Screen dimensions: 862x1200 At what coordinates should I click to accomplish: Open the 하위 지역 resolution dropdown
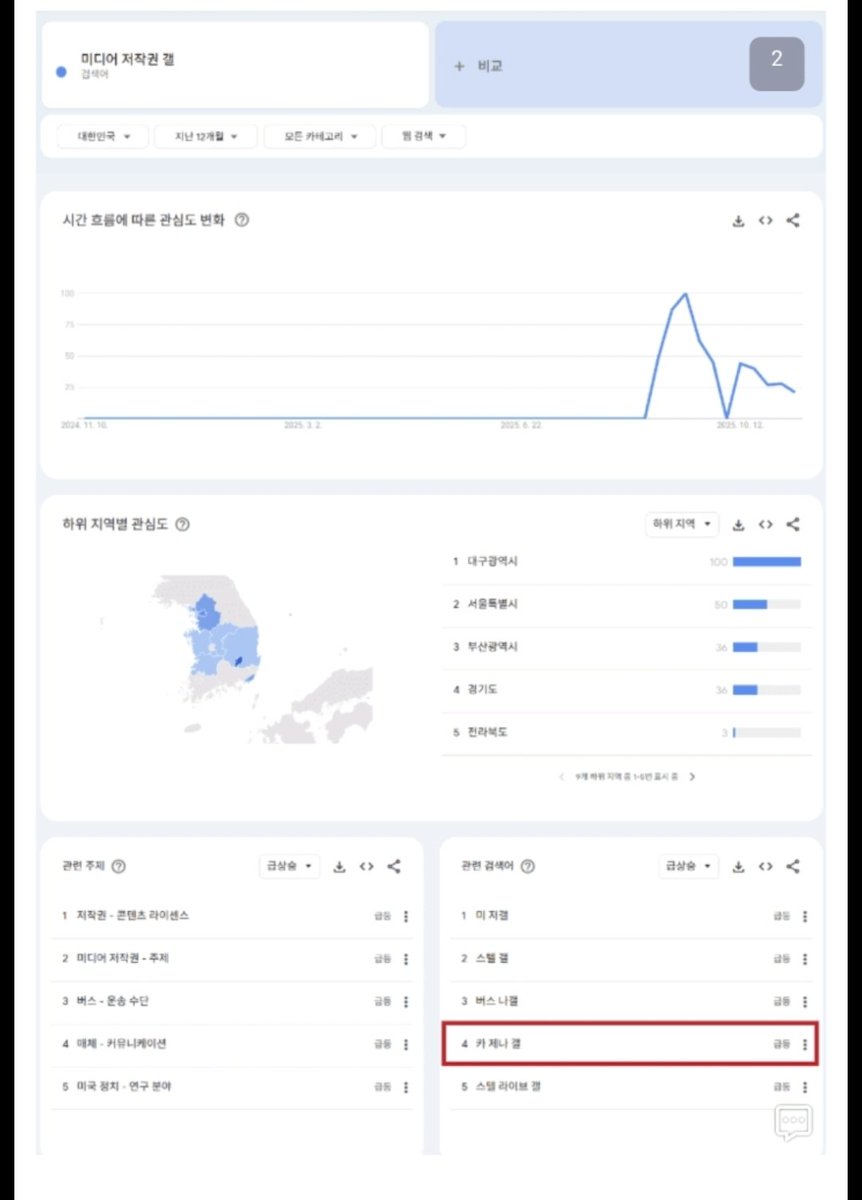(x=682, y=524)
